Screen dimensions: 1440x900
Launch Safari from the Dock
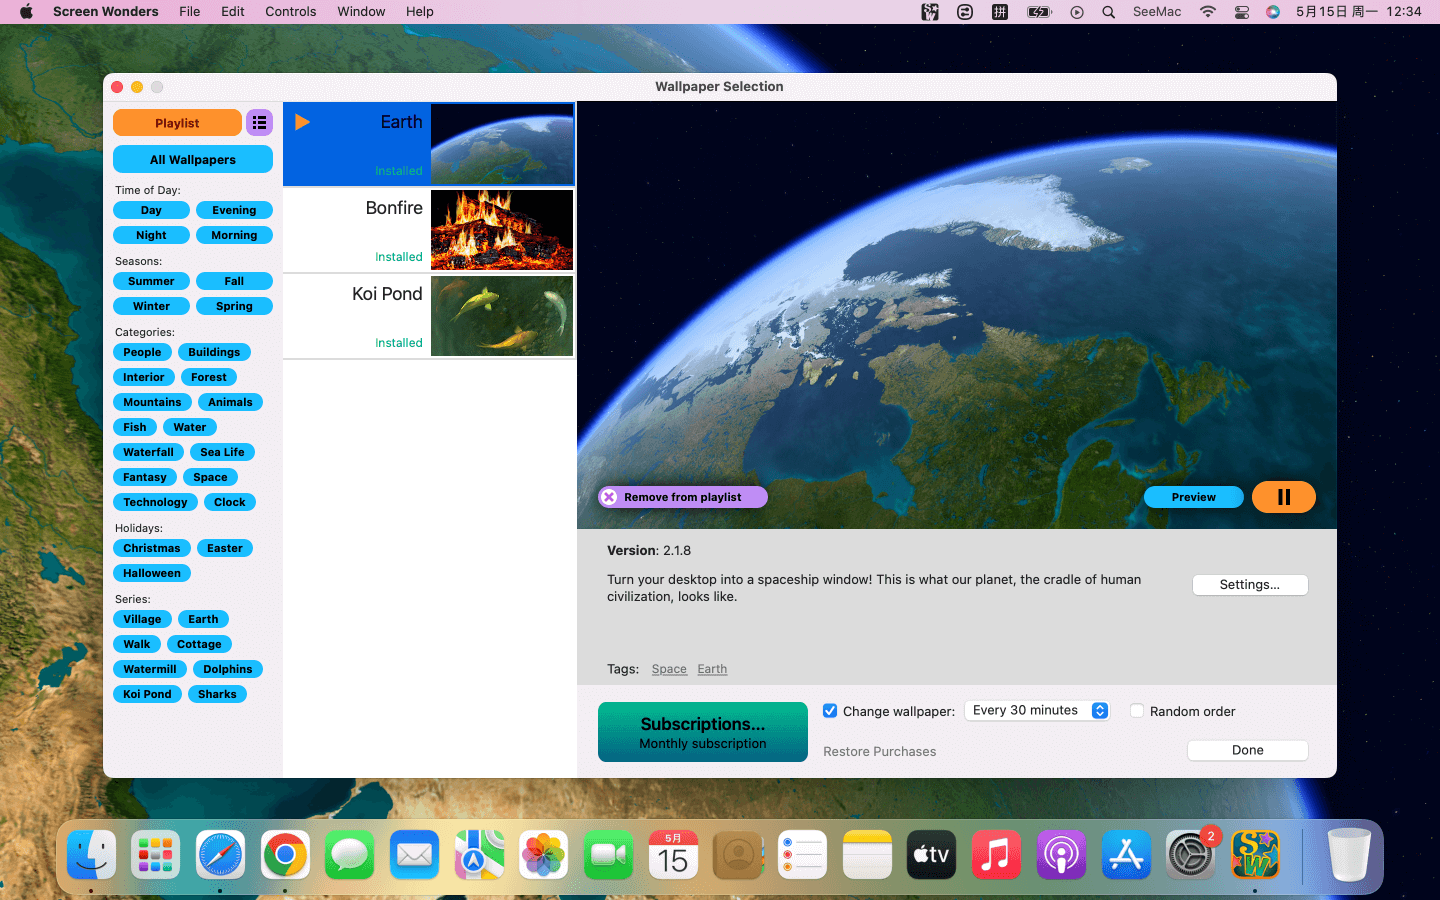(220, 855)
